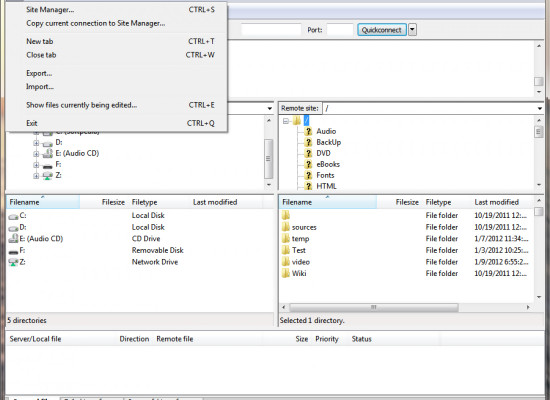Expand the E: (Audio CD) tree node
The height and width of the screenshot is (400, 550).
[x=36, y=154]
